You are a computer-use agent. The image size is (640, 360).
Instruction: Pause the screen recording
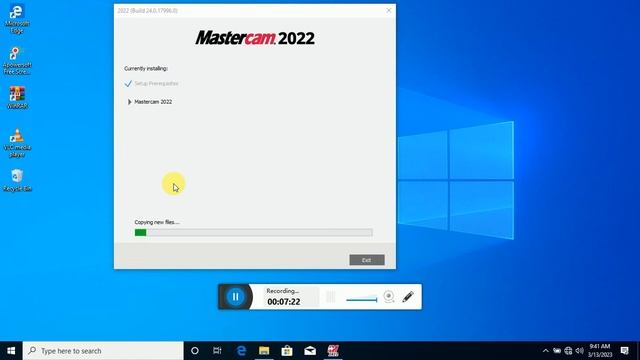point(236,297)
